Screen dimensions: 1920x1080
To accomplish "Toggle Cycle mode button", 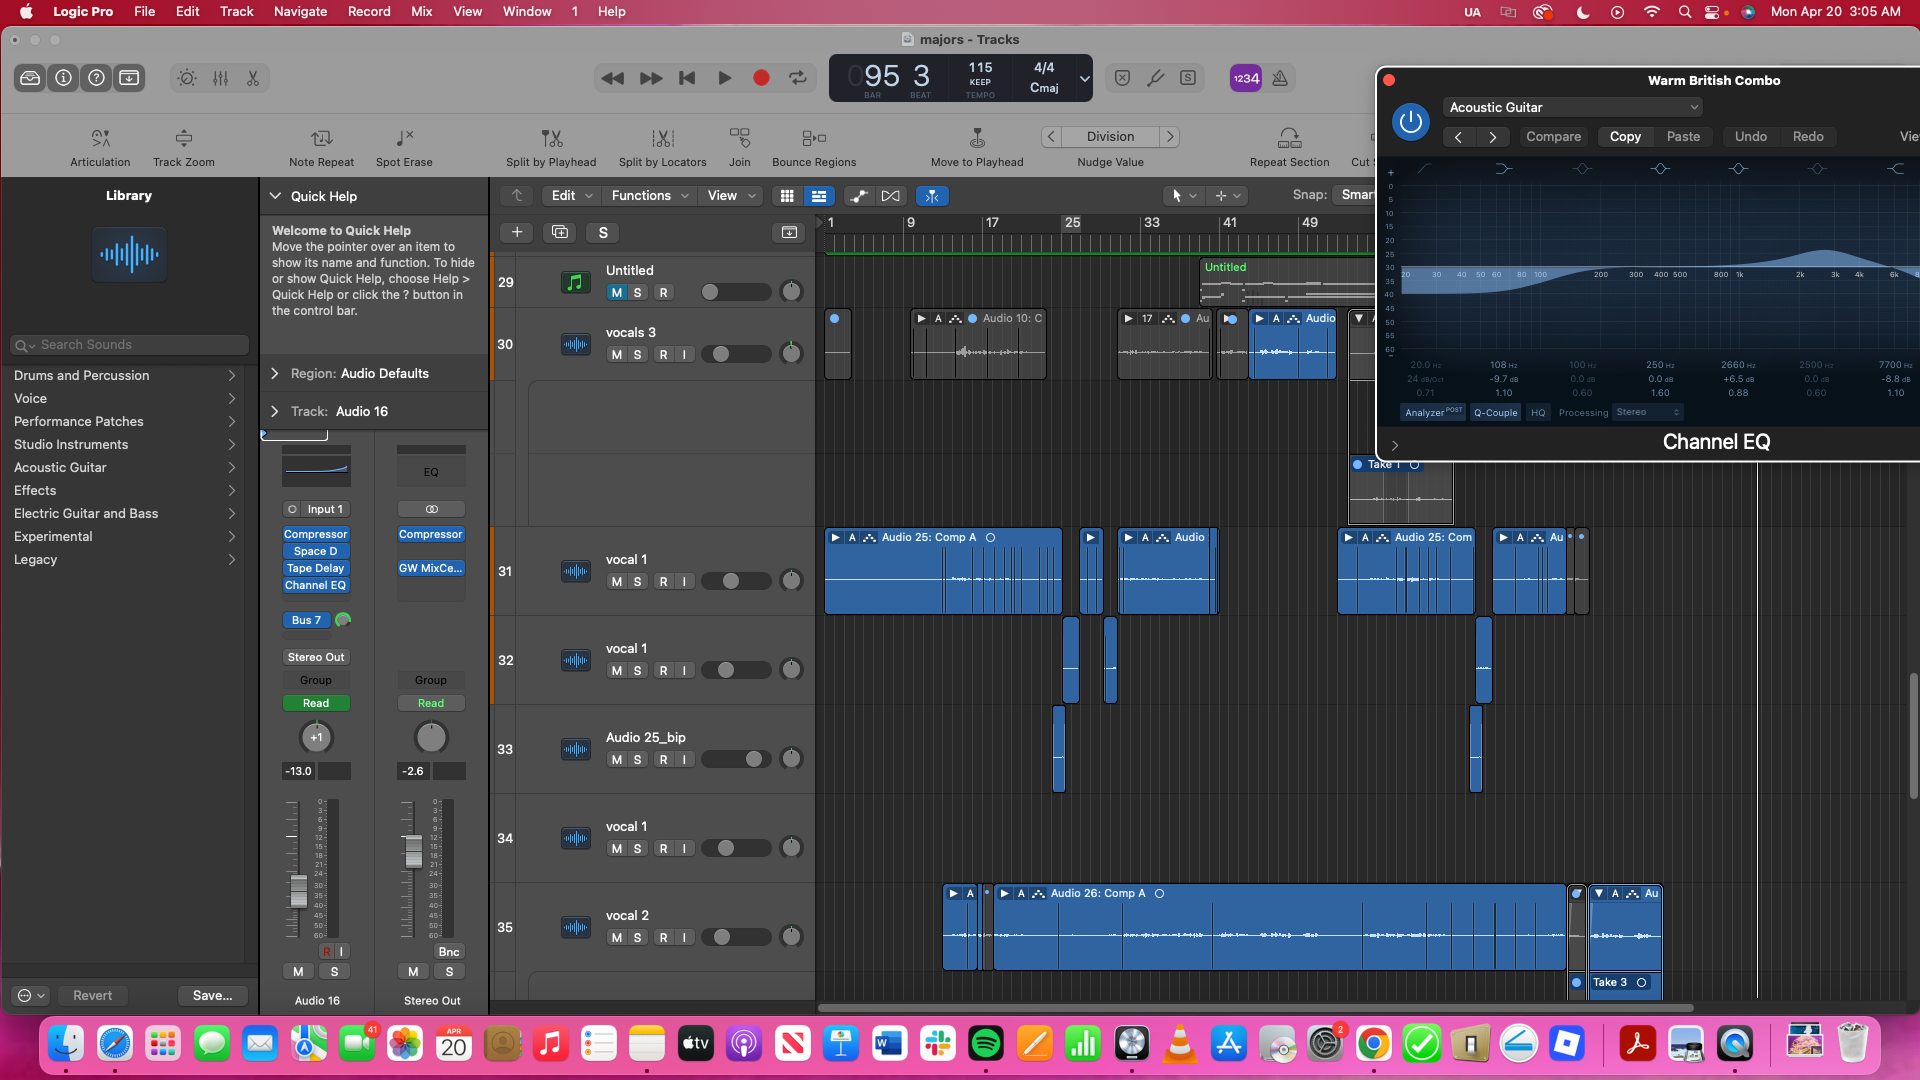I will tap(798, 78).
